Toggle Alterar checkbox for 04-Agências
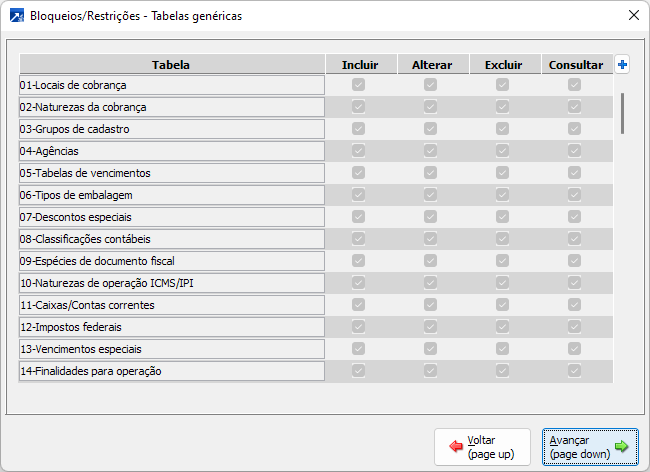The width and height of the screenshot is (650, 472). (x=431, y=151)
